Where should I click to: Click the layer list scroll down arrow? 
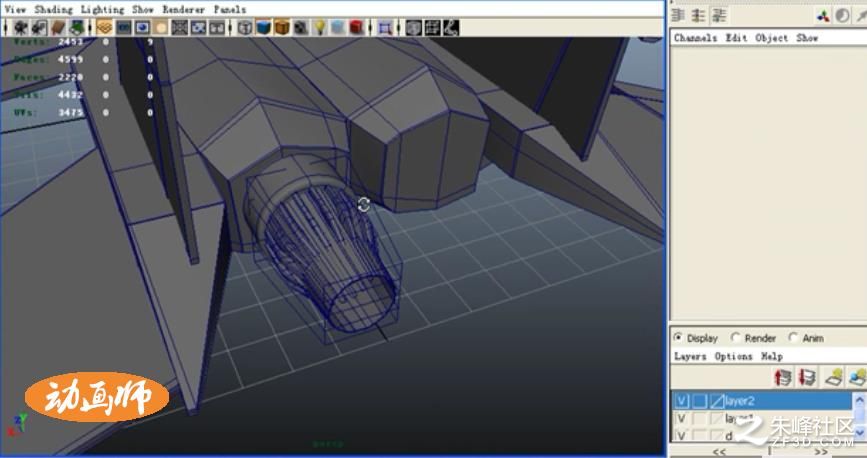860,431
